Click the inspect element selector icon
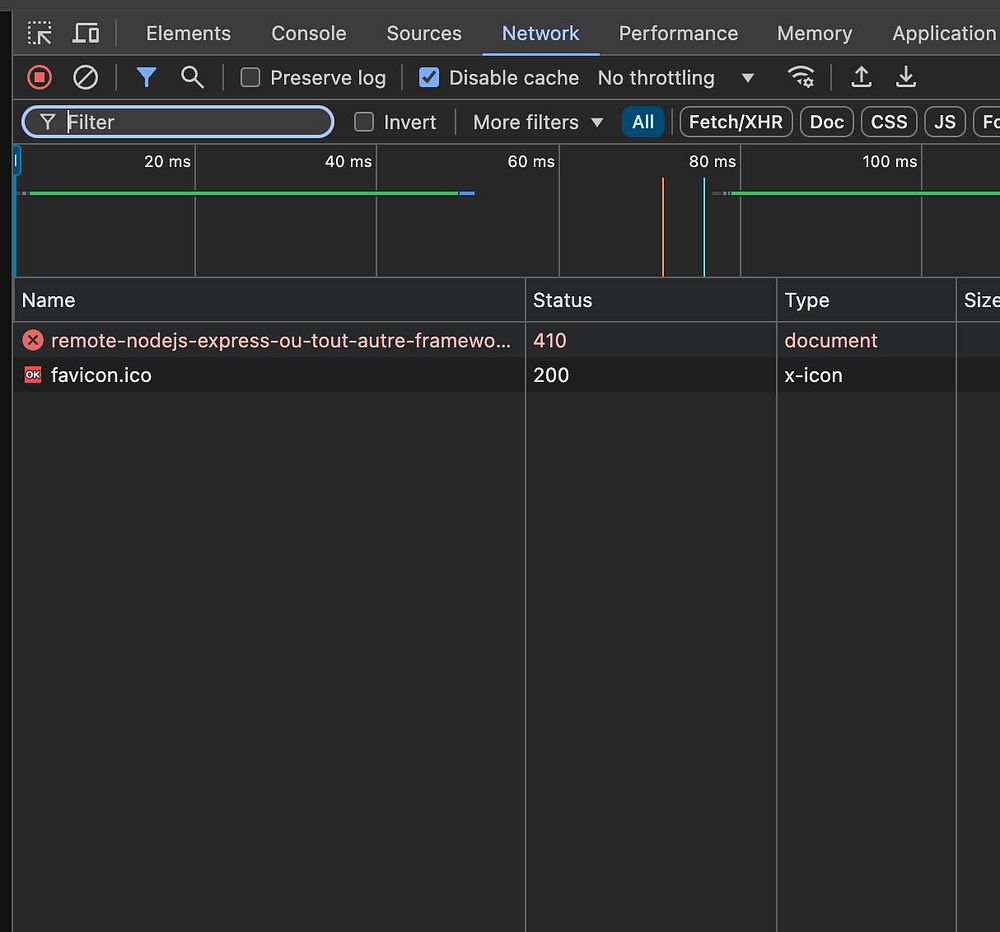The image size is (1000, 932). [40, 33]
